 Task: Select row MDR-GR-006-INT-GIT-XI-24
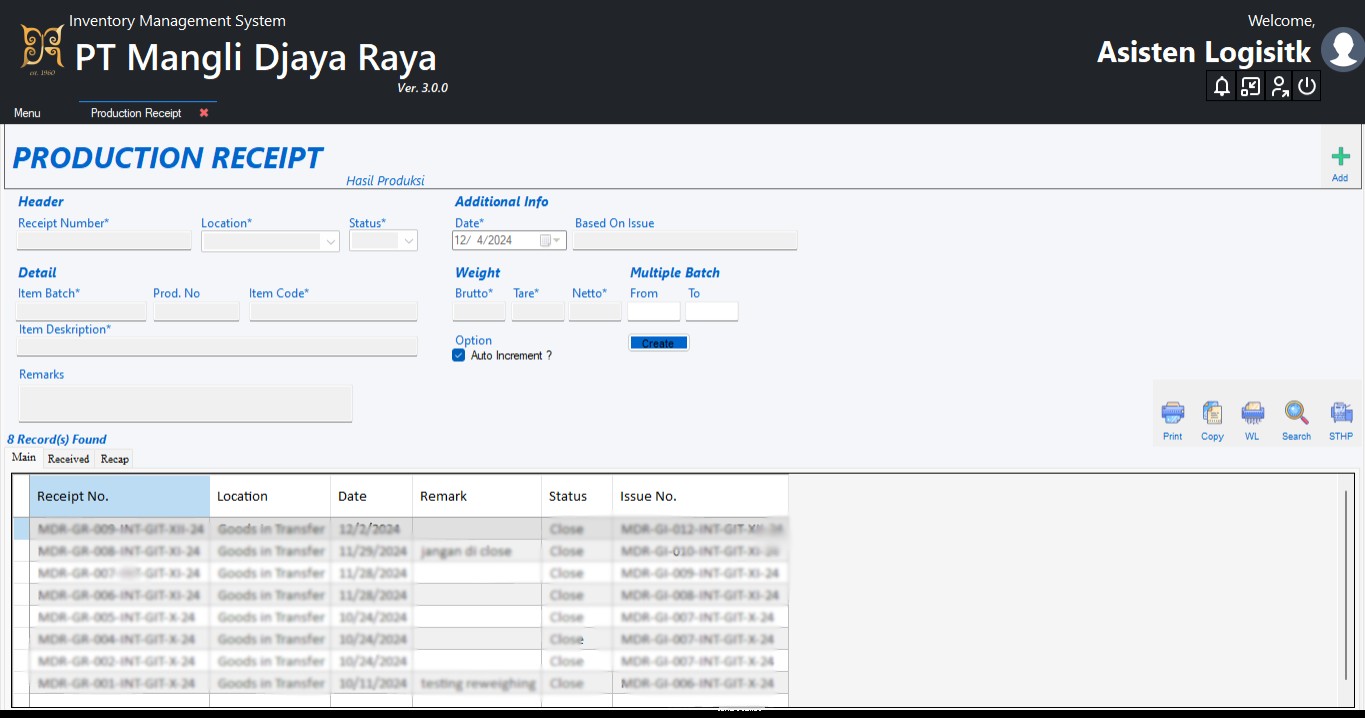pyautogui.click(x=401, y=595)
